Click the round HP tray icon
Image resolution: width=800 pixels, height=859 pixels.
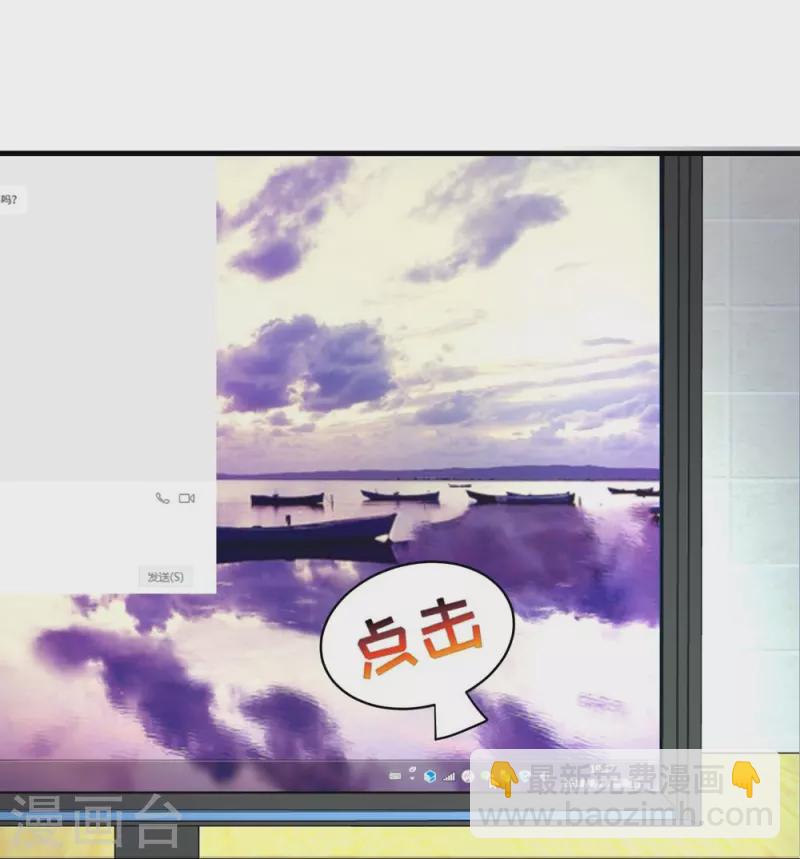(467, 776)
